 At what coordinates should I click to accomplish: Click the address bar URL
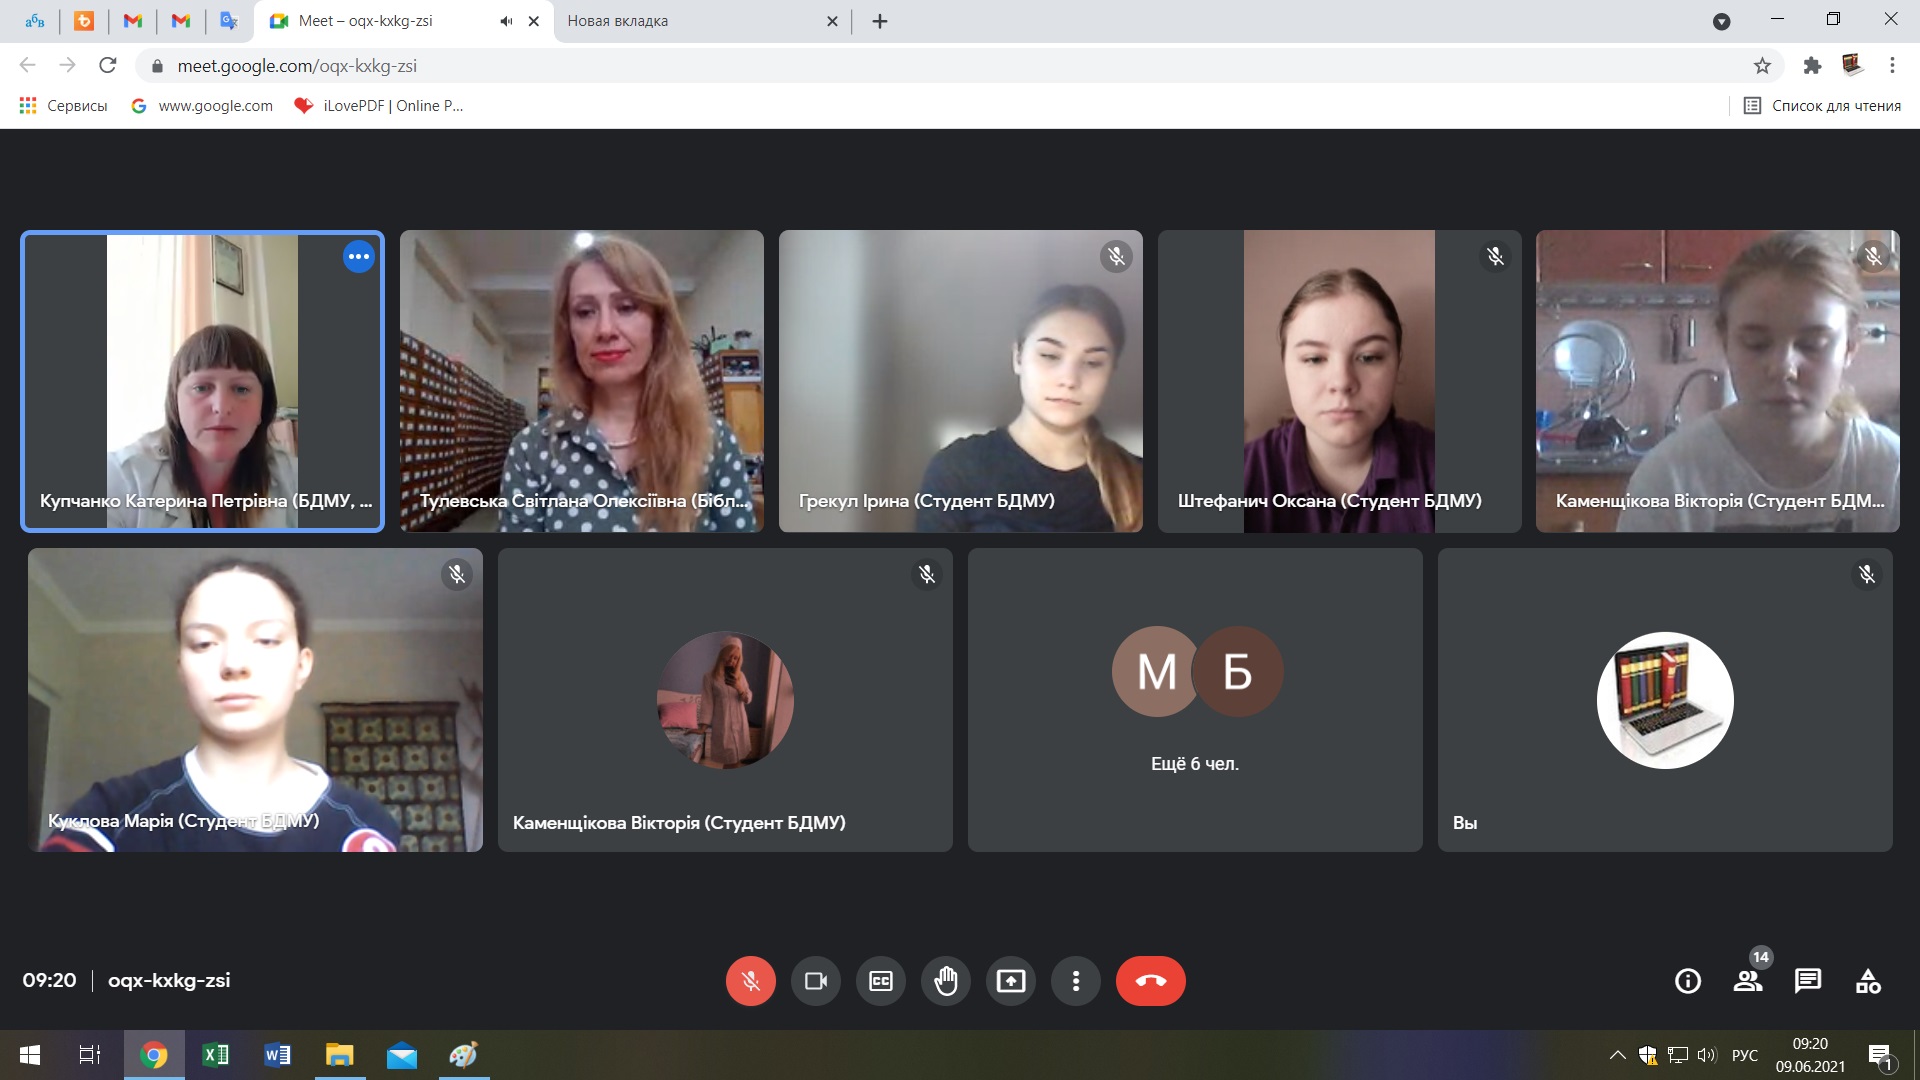[x=297, y=66]
